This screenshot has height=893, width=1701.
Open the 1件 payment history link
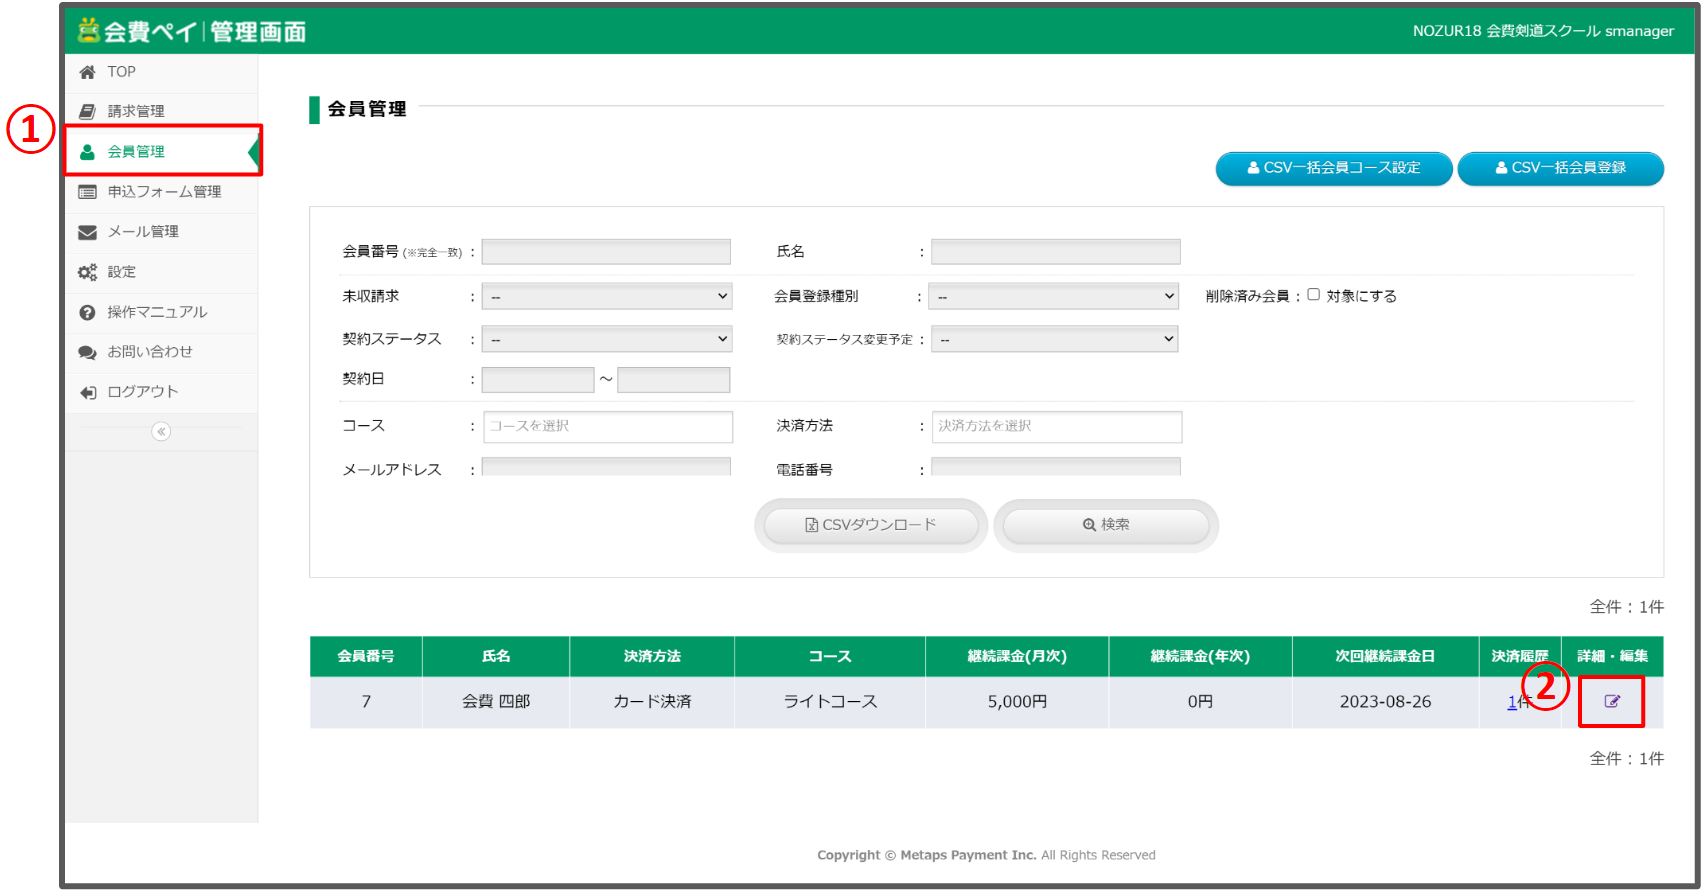[x=1515, y=702]
